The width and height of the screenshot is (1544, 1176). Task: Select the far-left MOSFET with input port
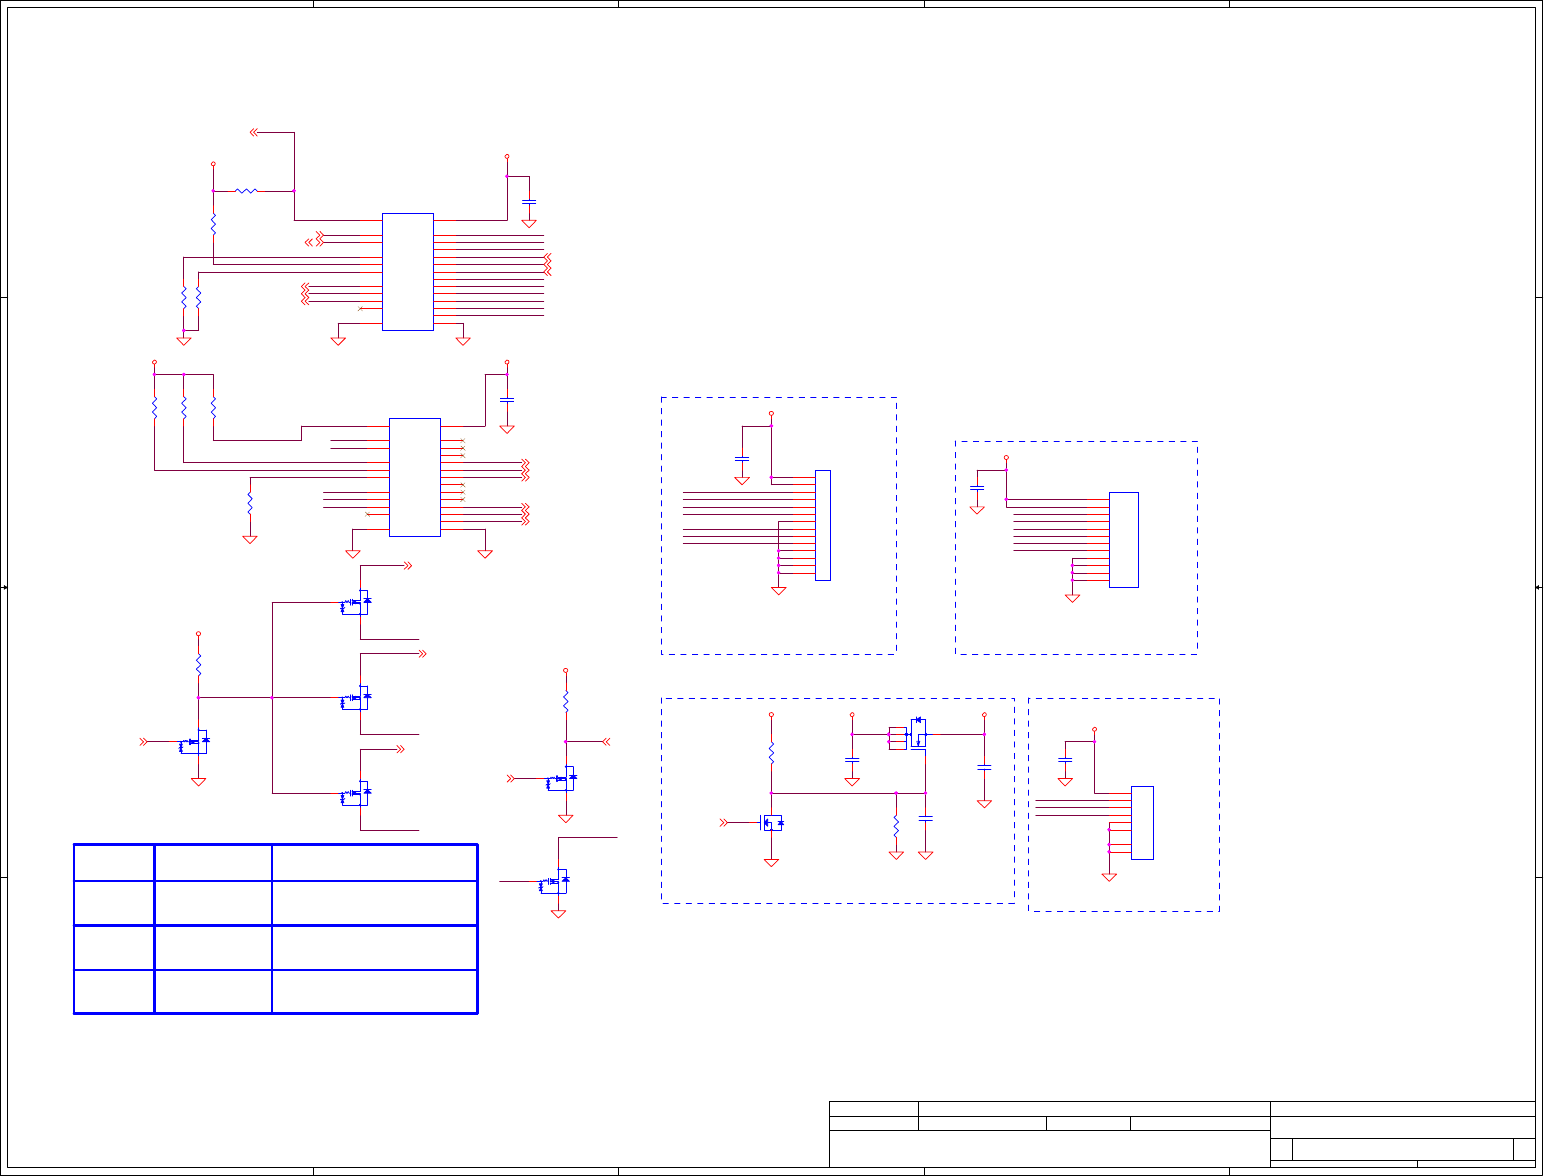194,743
